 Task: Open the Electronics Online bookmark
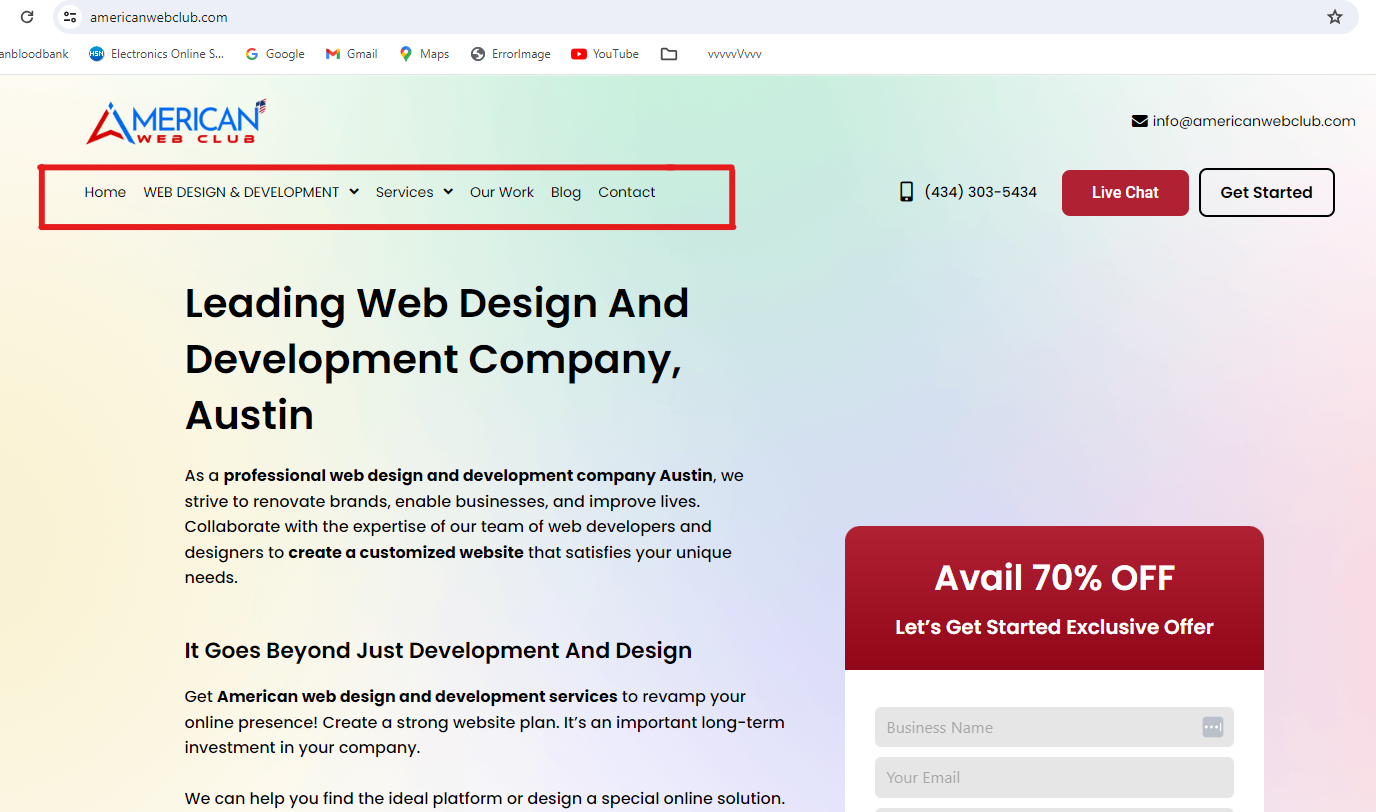[x=157, y=54]
